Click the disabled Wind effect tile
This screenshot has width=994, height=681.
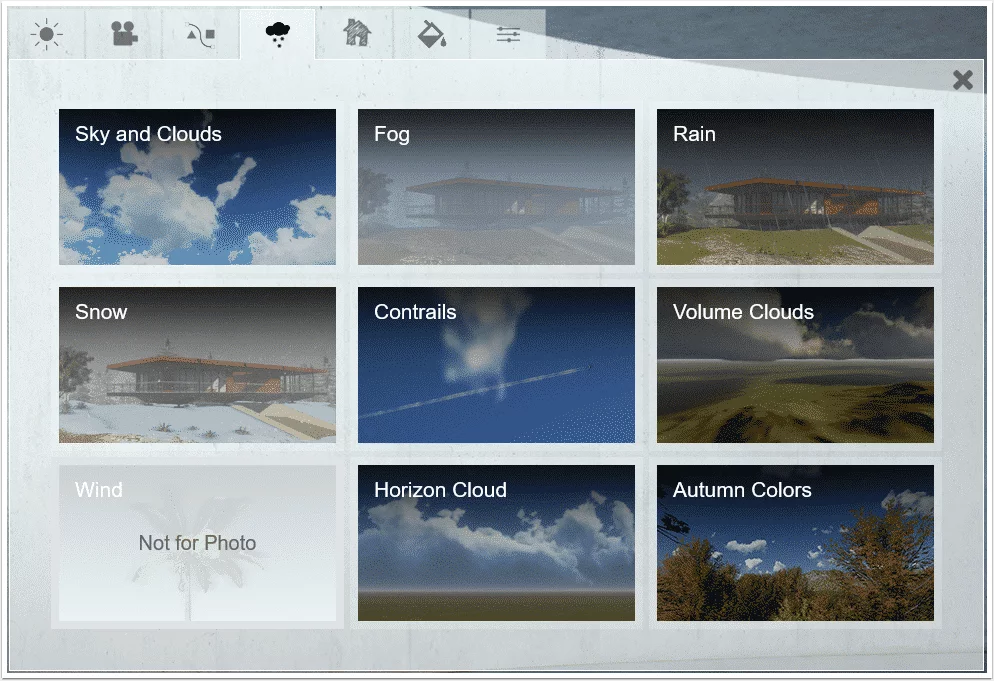point(197,543)
